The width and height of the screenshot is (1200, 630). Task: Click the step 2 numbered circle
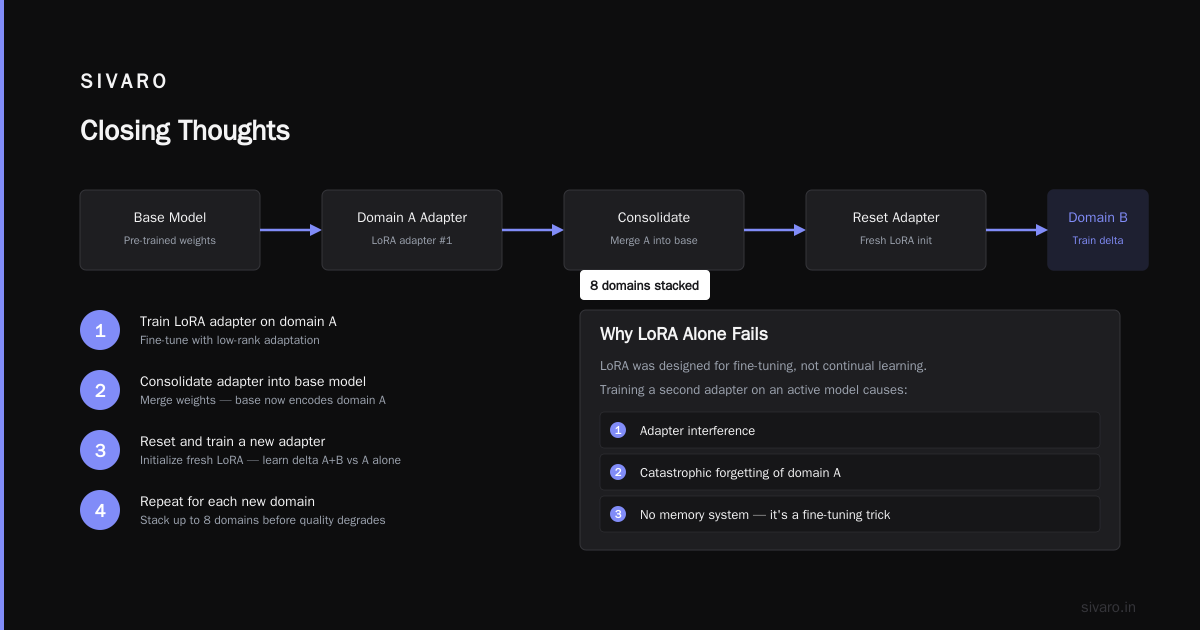100,390
